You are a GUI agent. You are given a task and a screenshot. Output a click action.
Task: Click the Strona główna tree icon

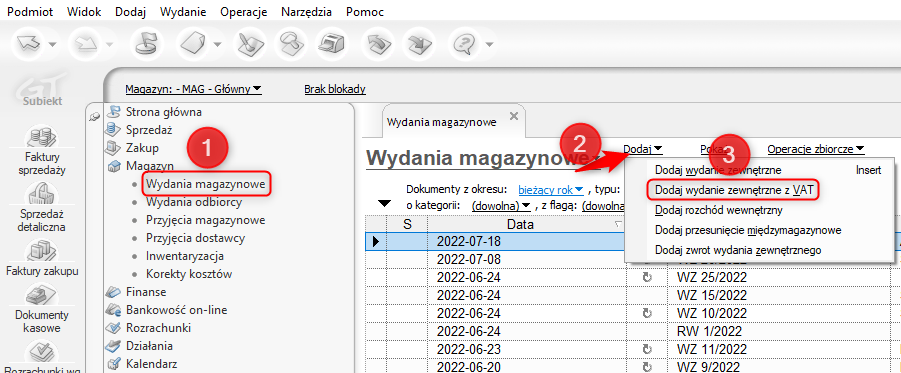[x=114, y=112]
